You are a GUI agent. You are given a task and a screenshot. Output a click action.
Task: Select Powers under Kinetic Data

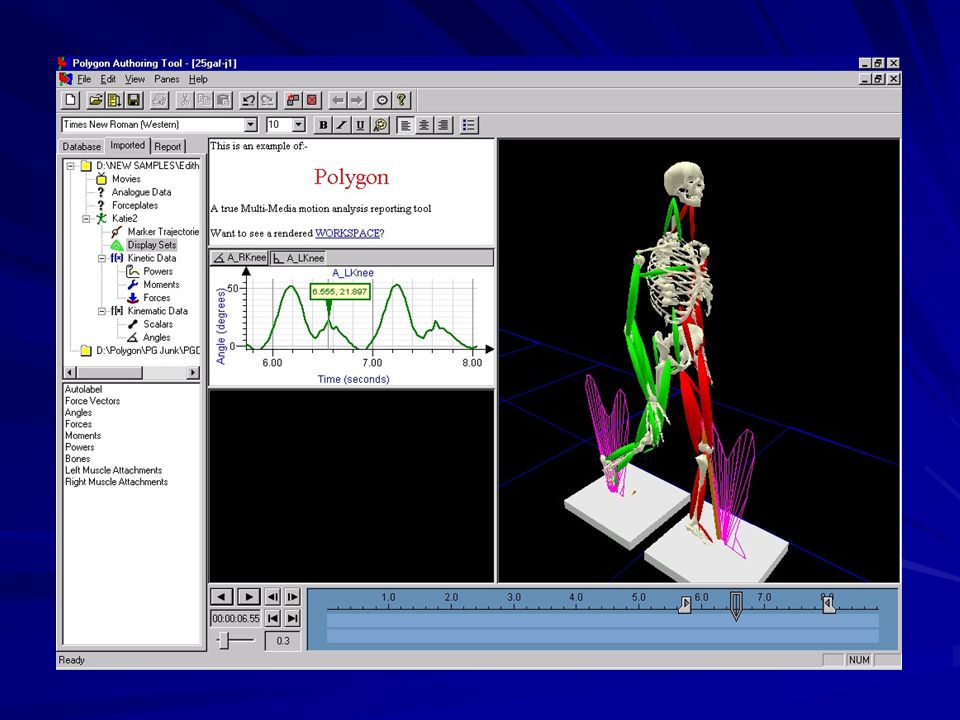coord(158,271)
